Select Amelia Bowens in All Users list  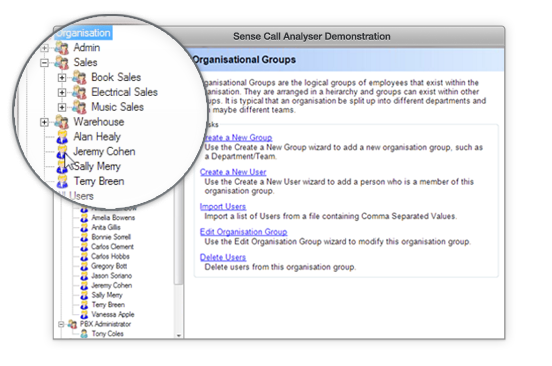tap(113, 217)
